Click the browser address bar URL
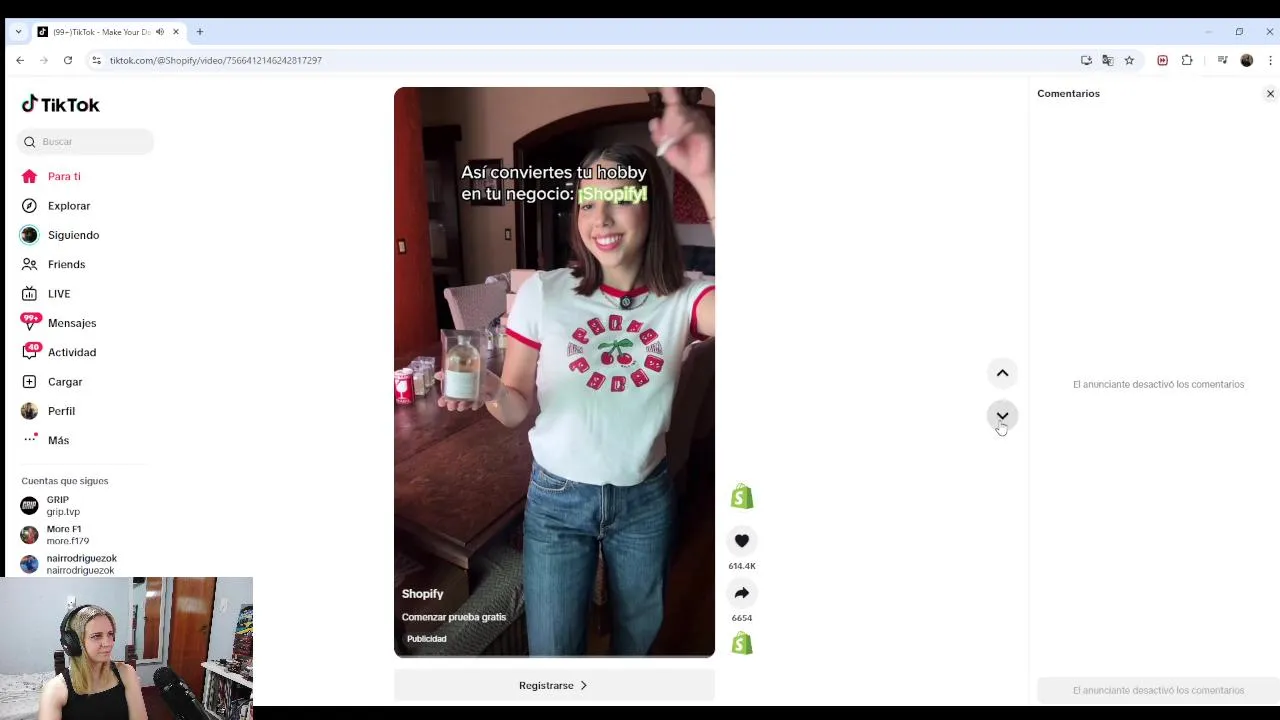The image size is (1280, 720). pyautogui.click(x=216, y=60)
